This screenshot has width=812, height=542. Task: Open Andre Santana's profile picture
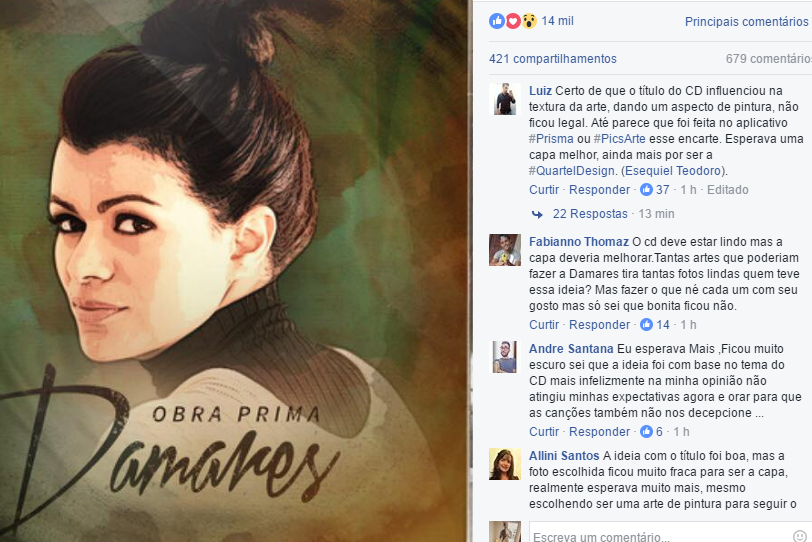[504, 357]
